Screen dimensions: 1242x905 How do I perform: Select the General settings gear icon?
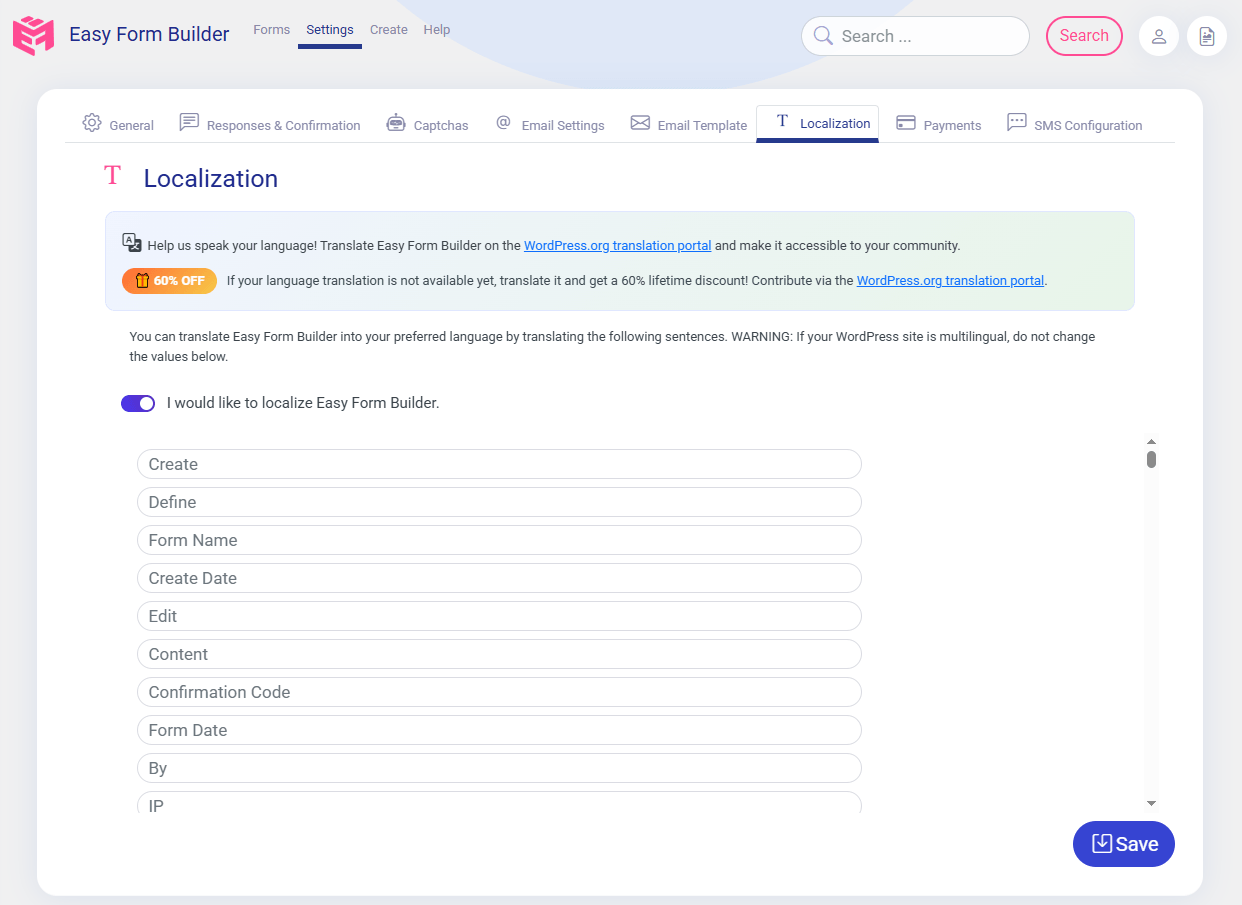(90, 122)
